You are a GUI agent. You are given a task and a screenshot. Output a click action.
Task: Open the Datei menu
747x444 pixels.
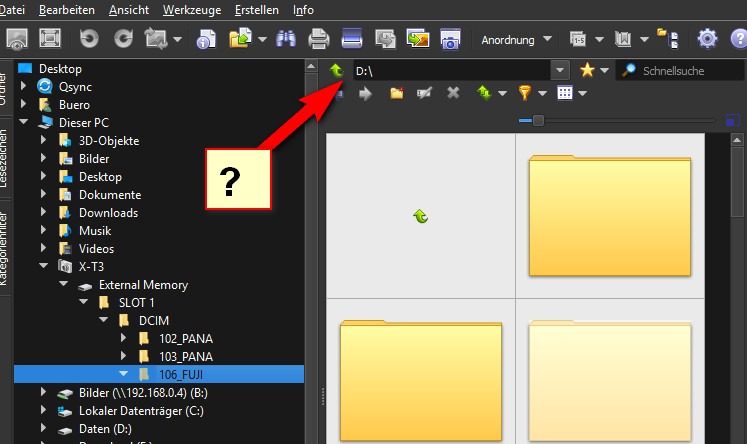pos(11,10)
